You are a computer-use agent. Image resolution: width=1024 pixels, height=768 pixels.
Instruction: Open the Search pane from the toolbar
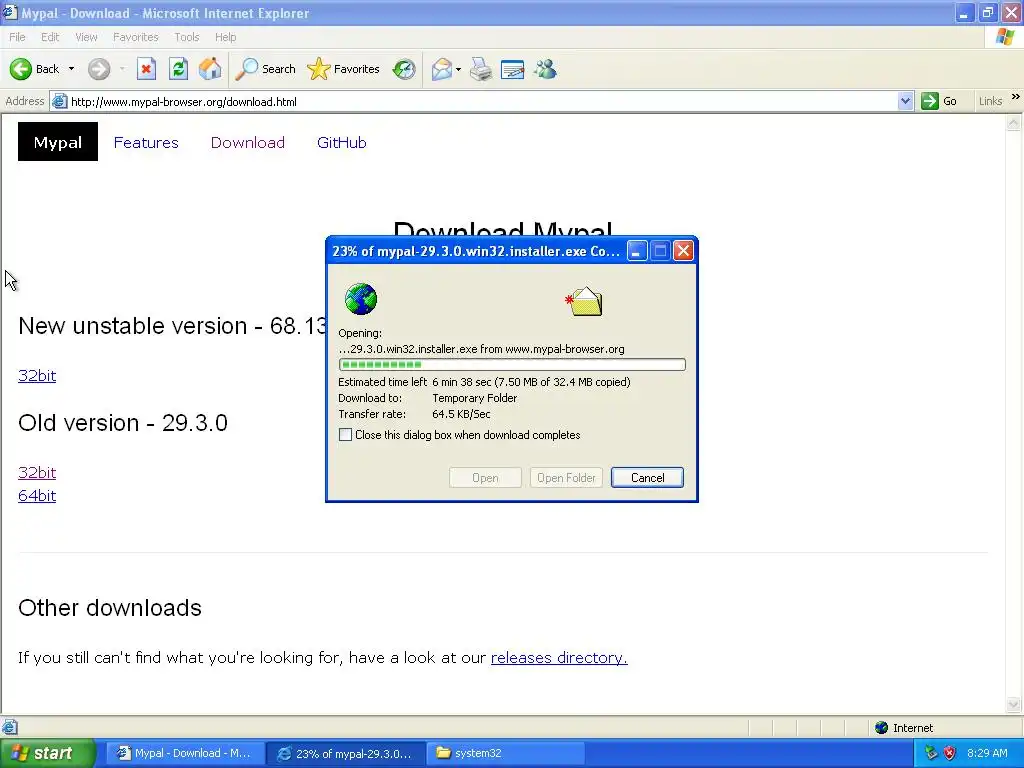point(266,69)
